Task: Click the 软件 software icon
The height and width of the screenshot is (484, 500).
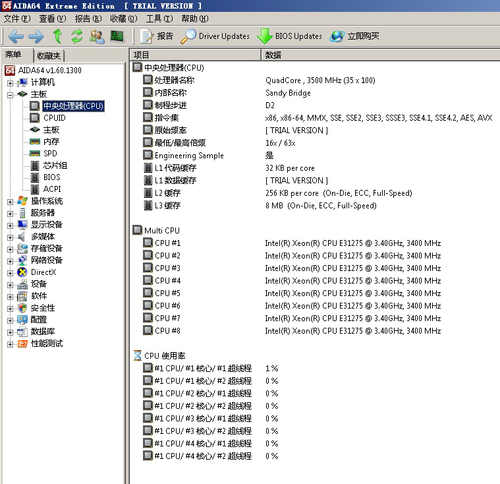Action: [x=22, y=296]
